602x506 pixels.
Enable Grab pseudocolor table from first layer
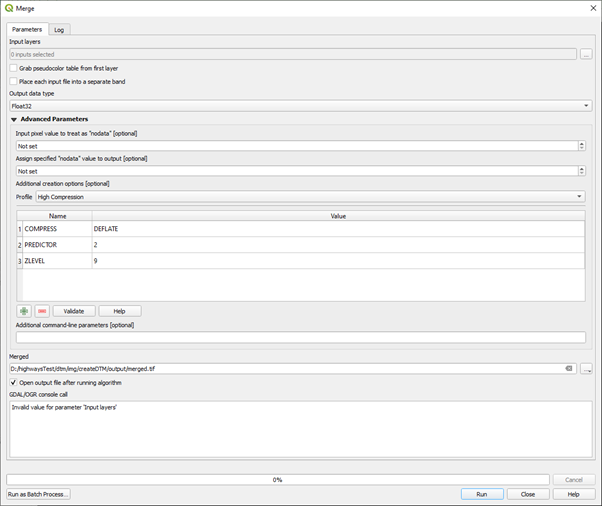(13, 68)
